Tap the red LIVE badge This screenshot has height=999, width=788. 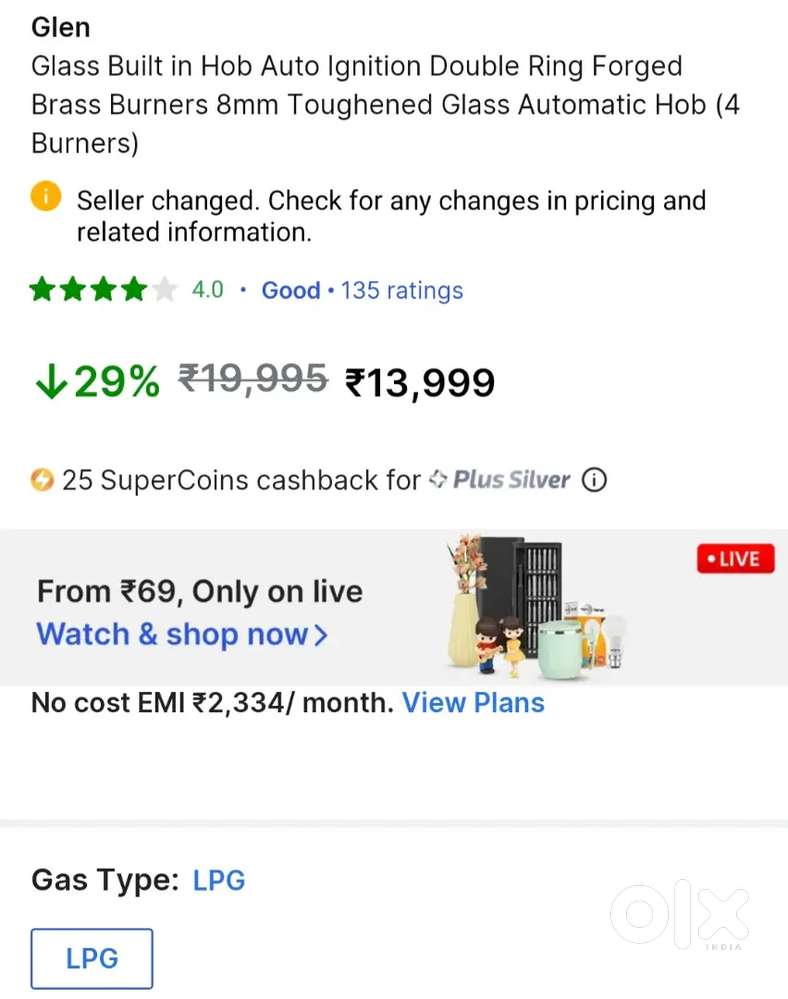click(736, 559)
